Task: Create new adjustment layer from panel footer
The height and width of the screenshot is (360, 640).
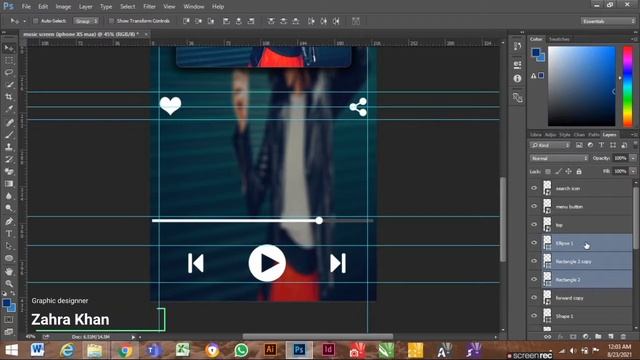Action: click(x=586, y=337)
